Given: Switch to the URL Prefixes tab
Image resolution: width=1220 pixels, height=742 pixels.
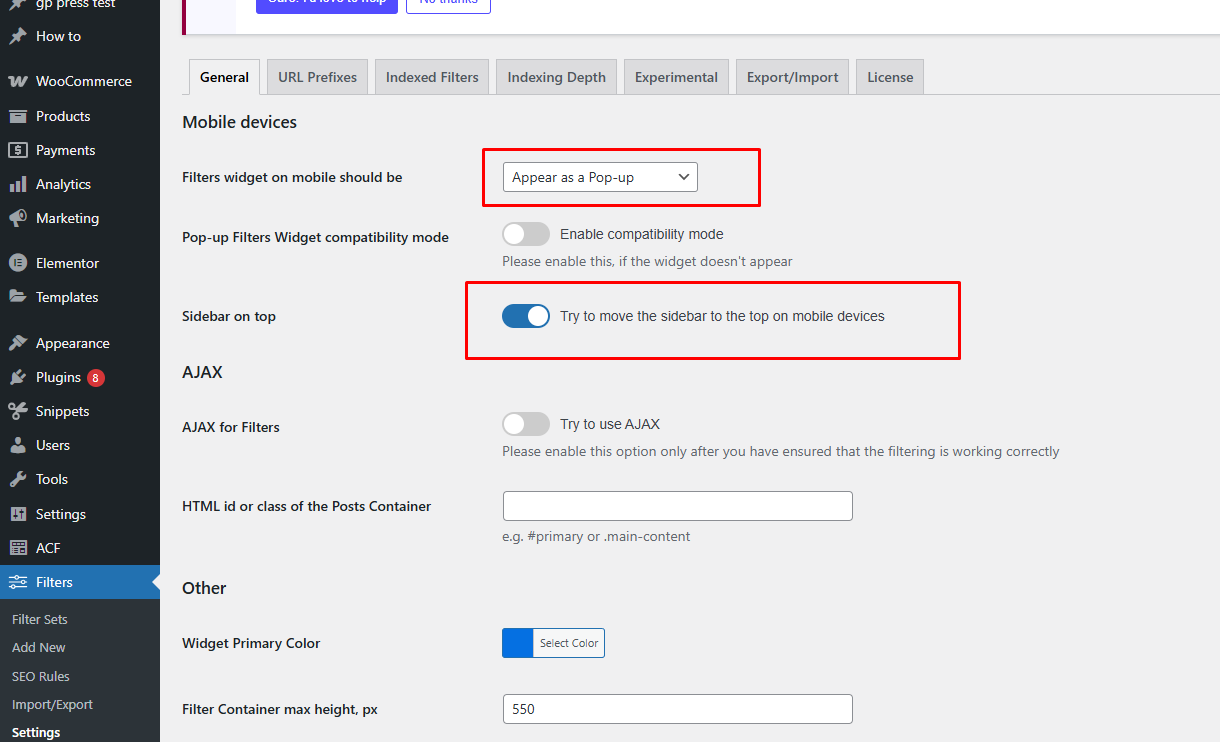Looking at the screenshot, I should point(317,77).
